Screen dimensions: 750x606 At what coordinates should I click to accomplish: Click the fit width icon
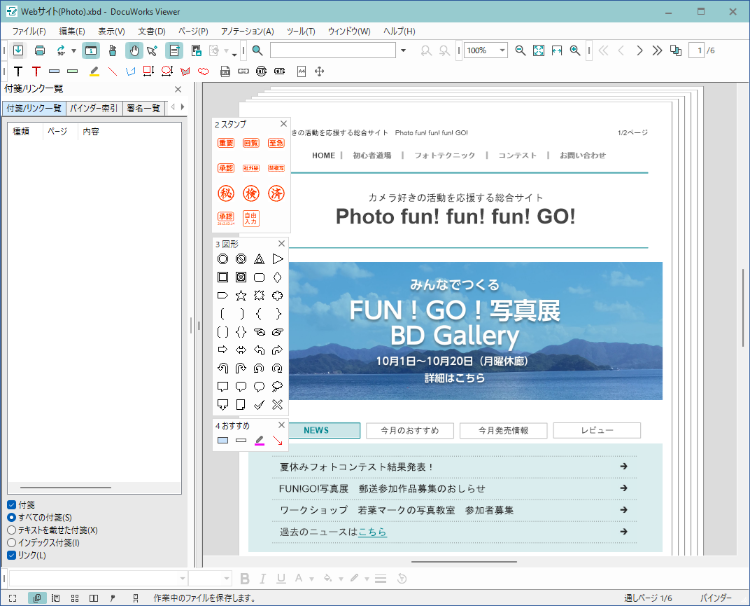click(556, 50)
